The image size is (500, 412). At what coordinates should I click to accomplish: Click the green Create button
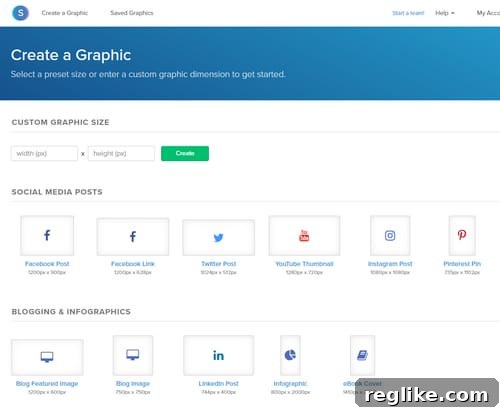185,153
